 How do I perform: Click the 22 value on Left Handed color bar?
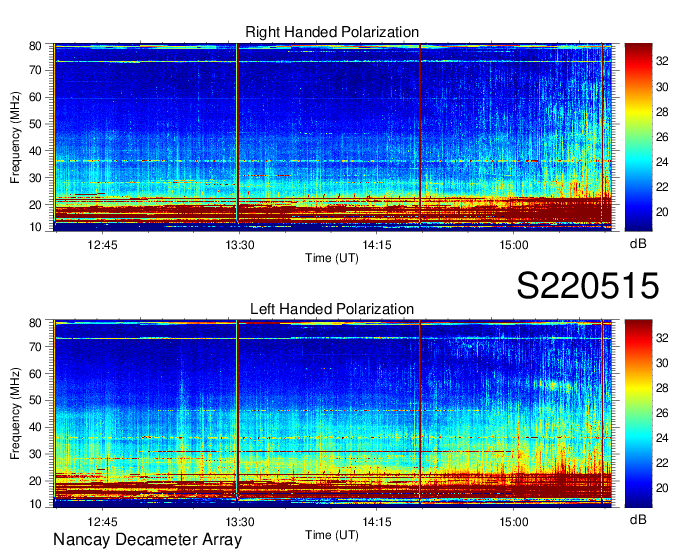662,463
